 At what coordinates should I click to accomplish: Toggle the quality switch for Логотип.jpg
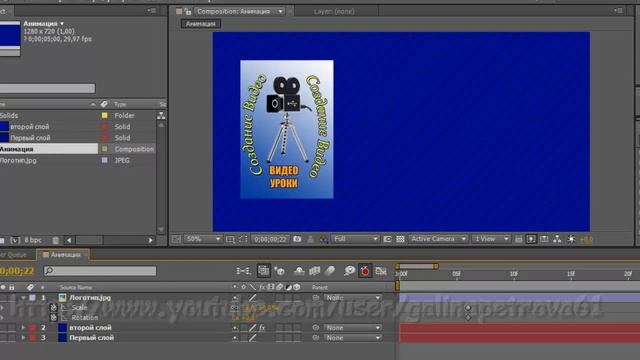coord(253,298)
